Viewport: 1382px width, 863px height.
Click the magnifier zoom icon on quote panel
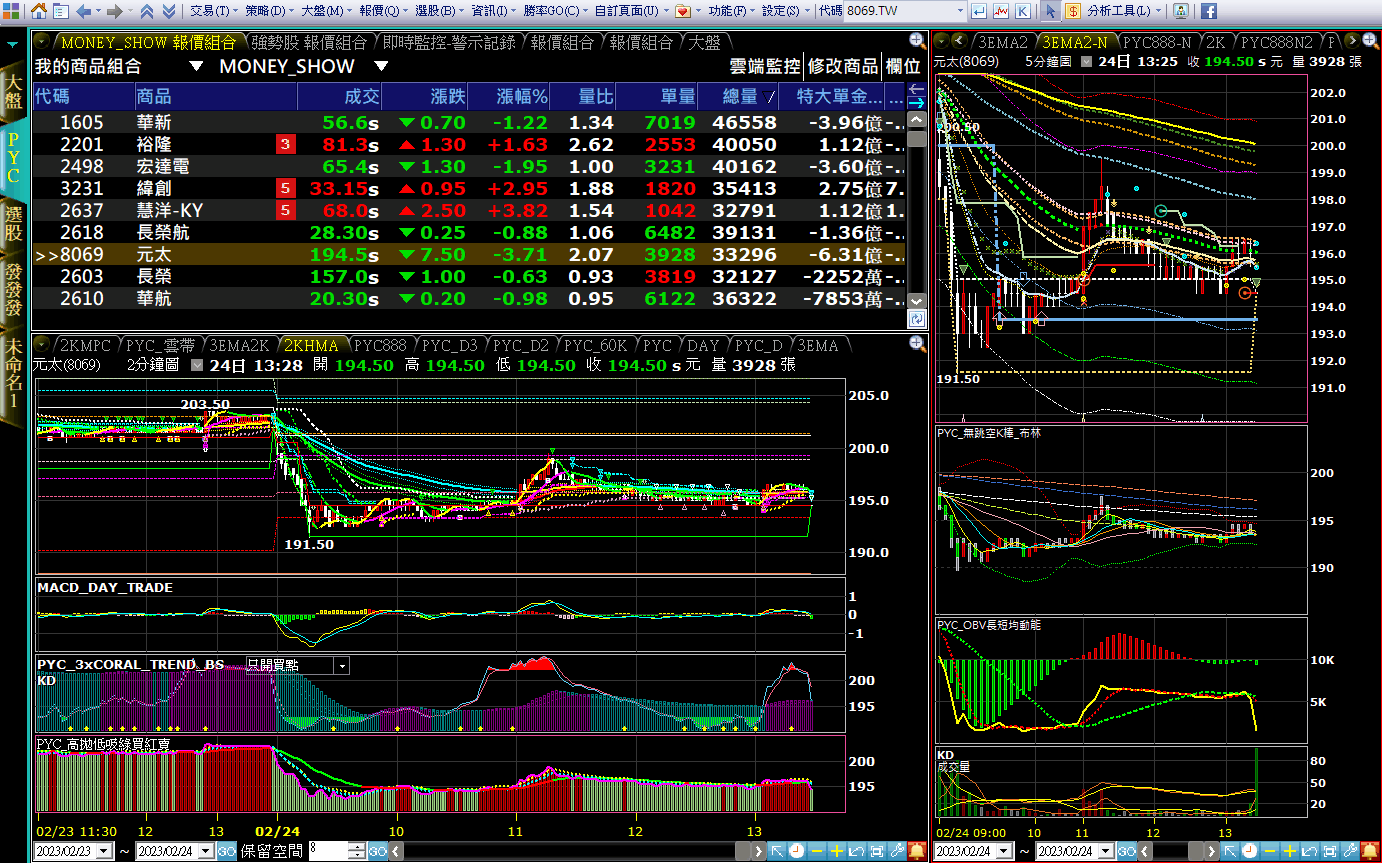tap(916, 41)
